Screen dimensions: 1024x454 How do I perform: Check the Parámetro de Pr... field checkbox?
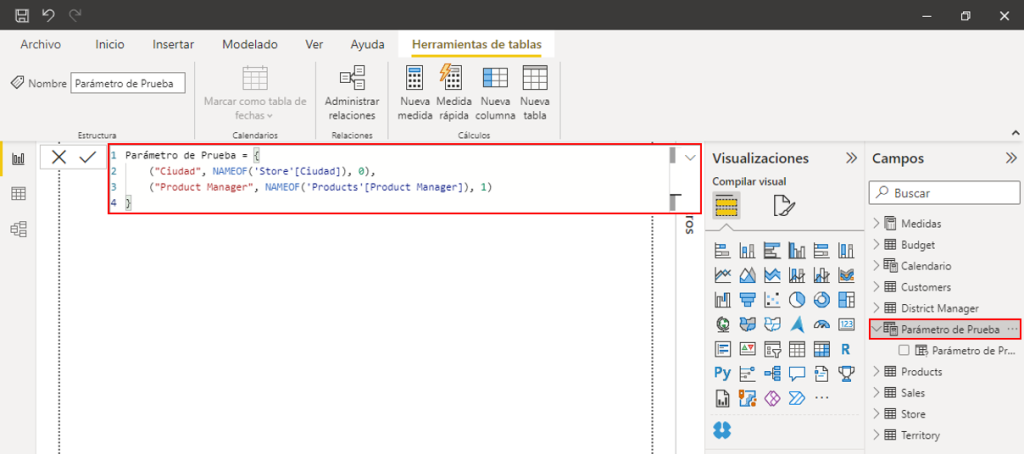pos(904,351)
